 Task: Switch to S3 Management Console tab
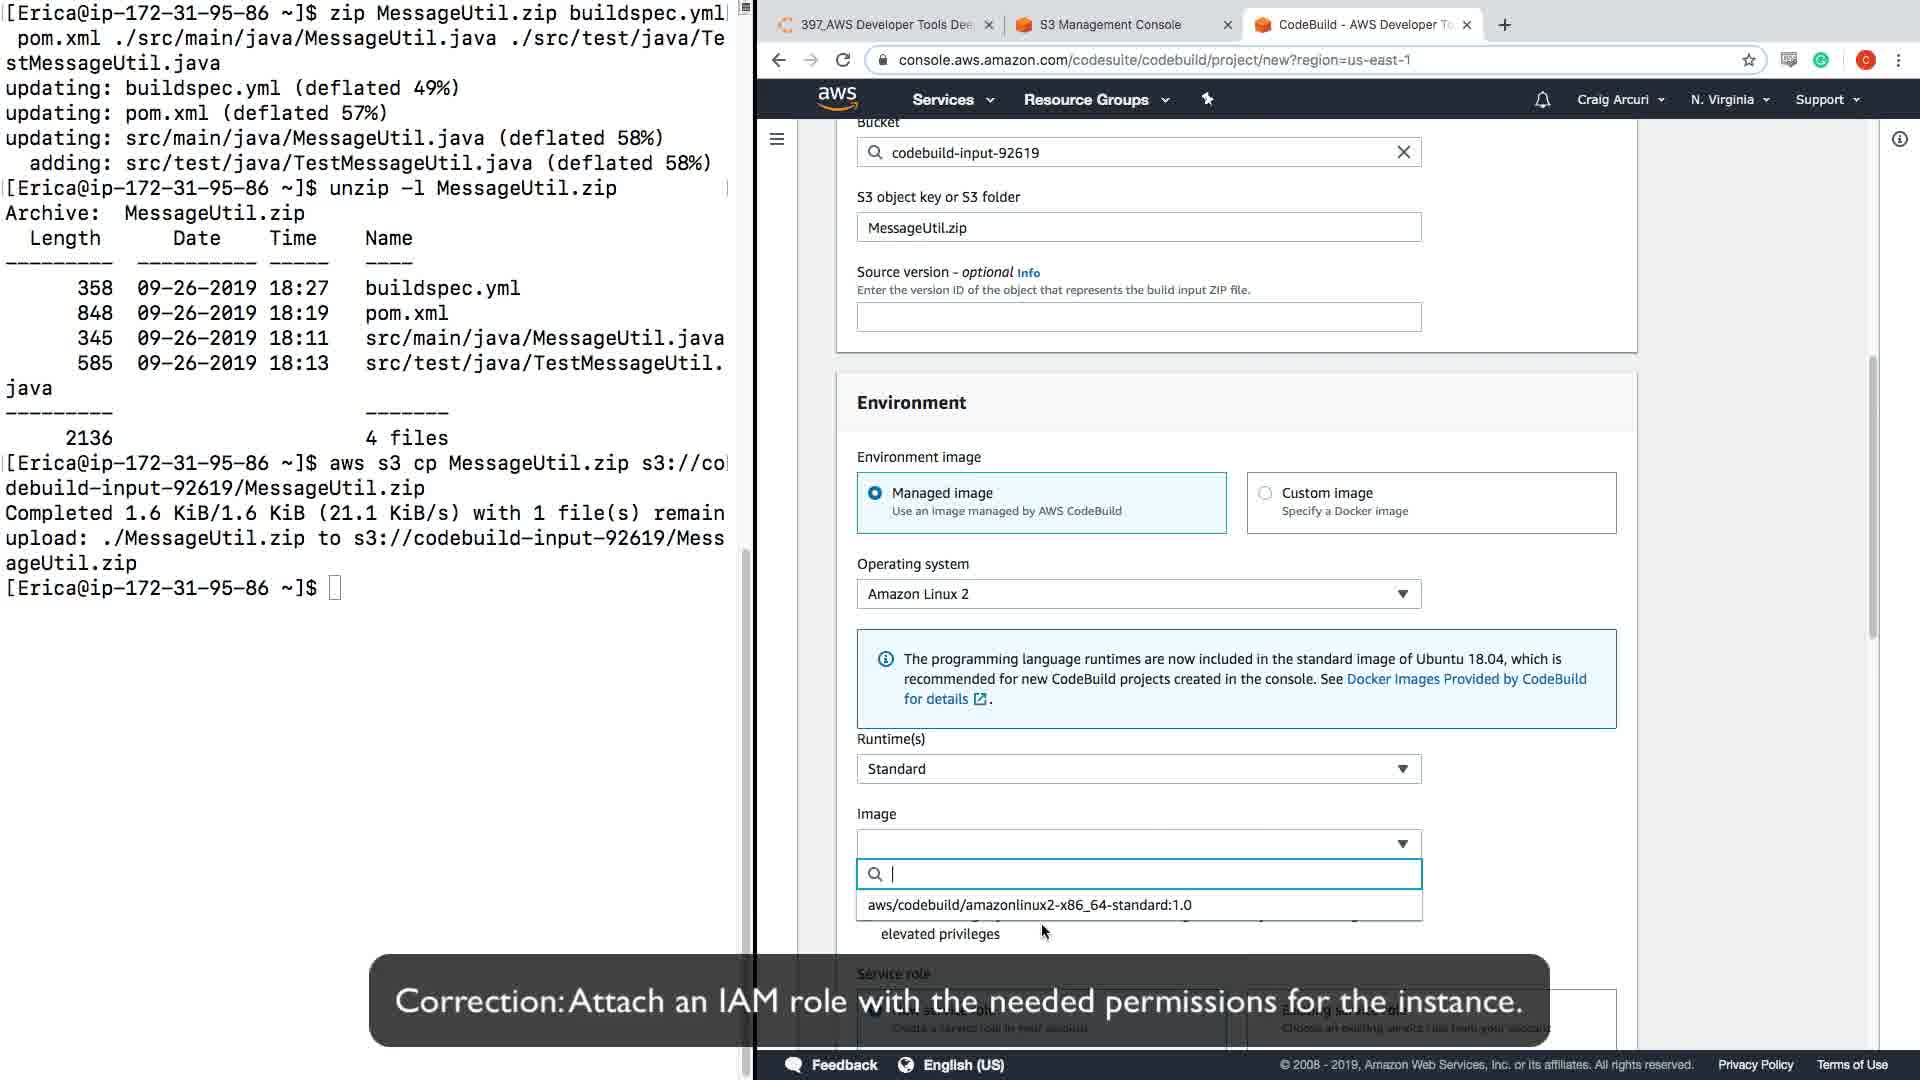coord(1110,25)
